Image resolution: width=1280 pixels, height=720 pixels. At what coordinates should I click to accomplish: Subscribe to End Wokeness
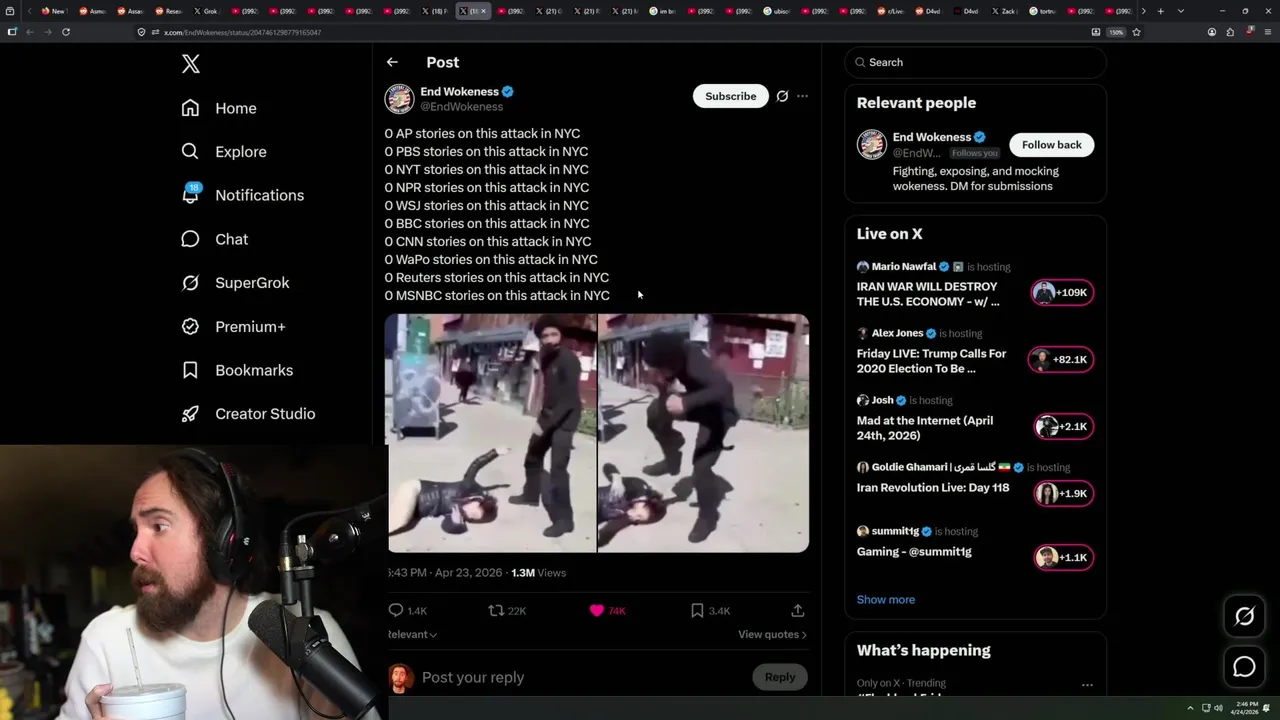(x=730, y=96)
